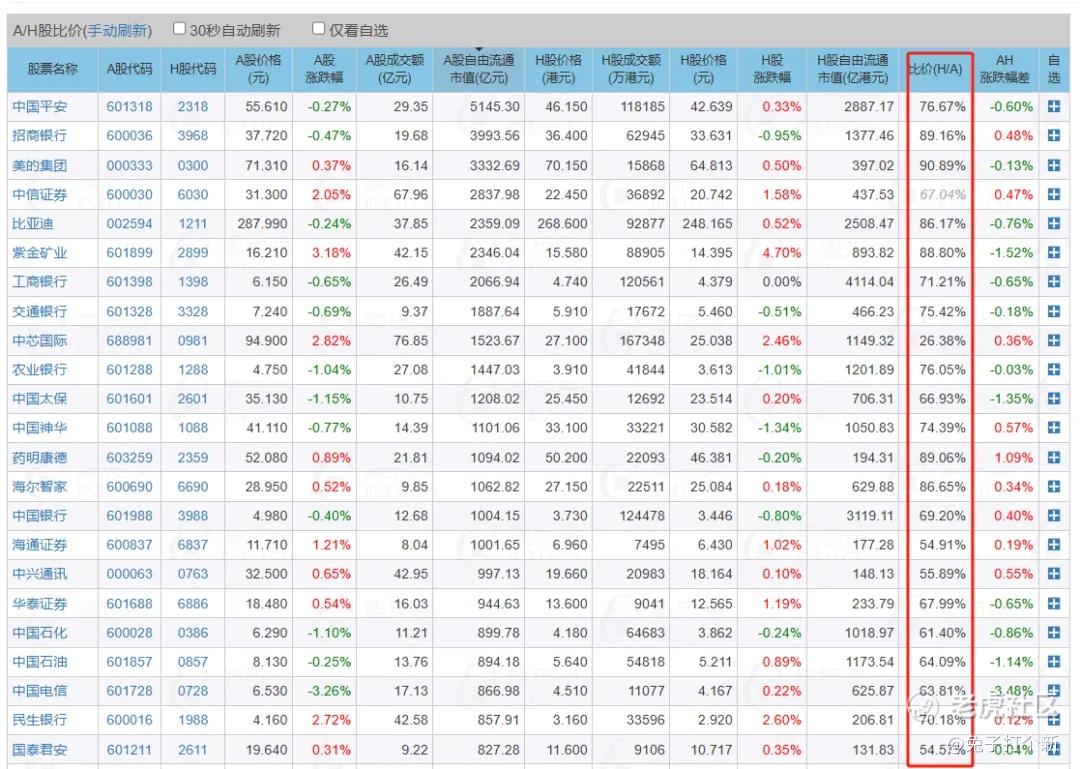Add 药明康德 to watchlist plus icon

(x=1053, y=458)
